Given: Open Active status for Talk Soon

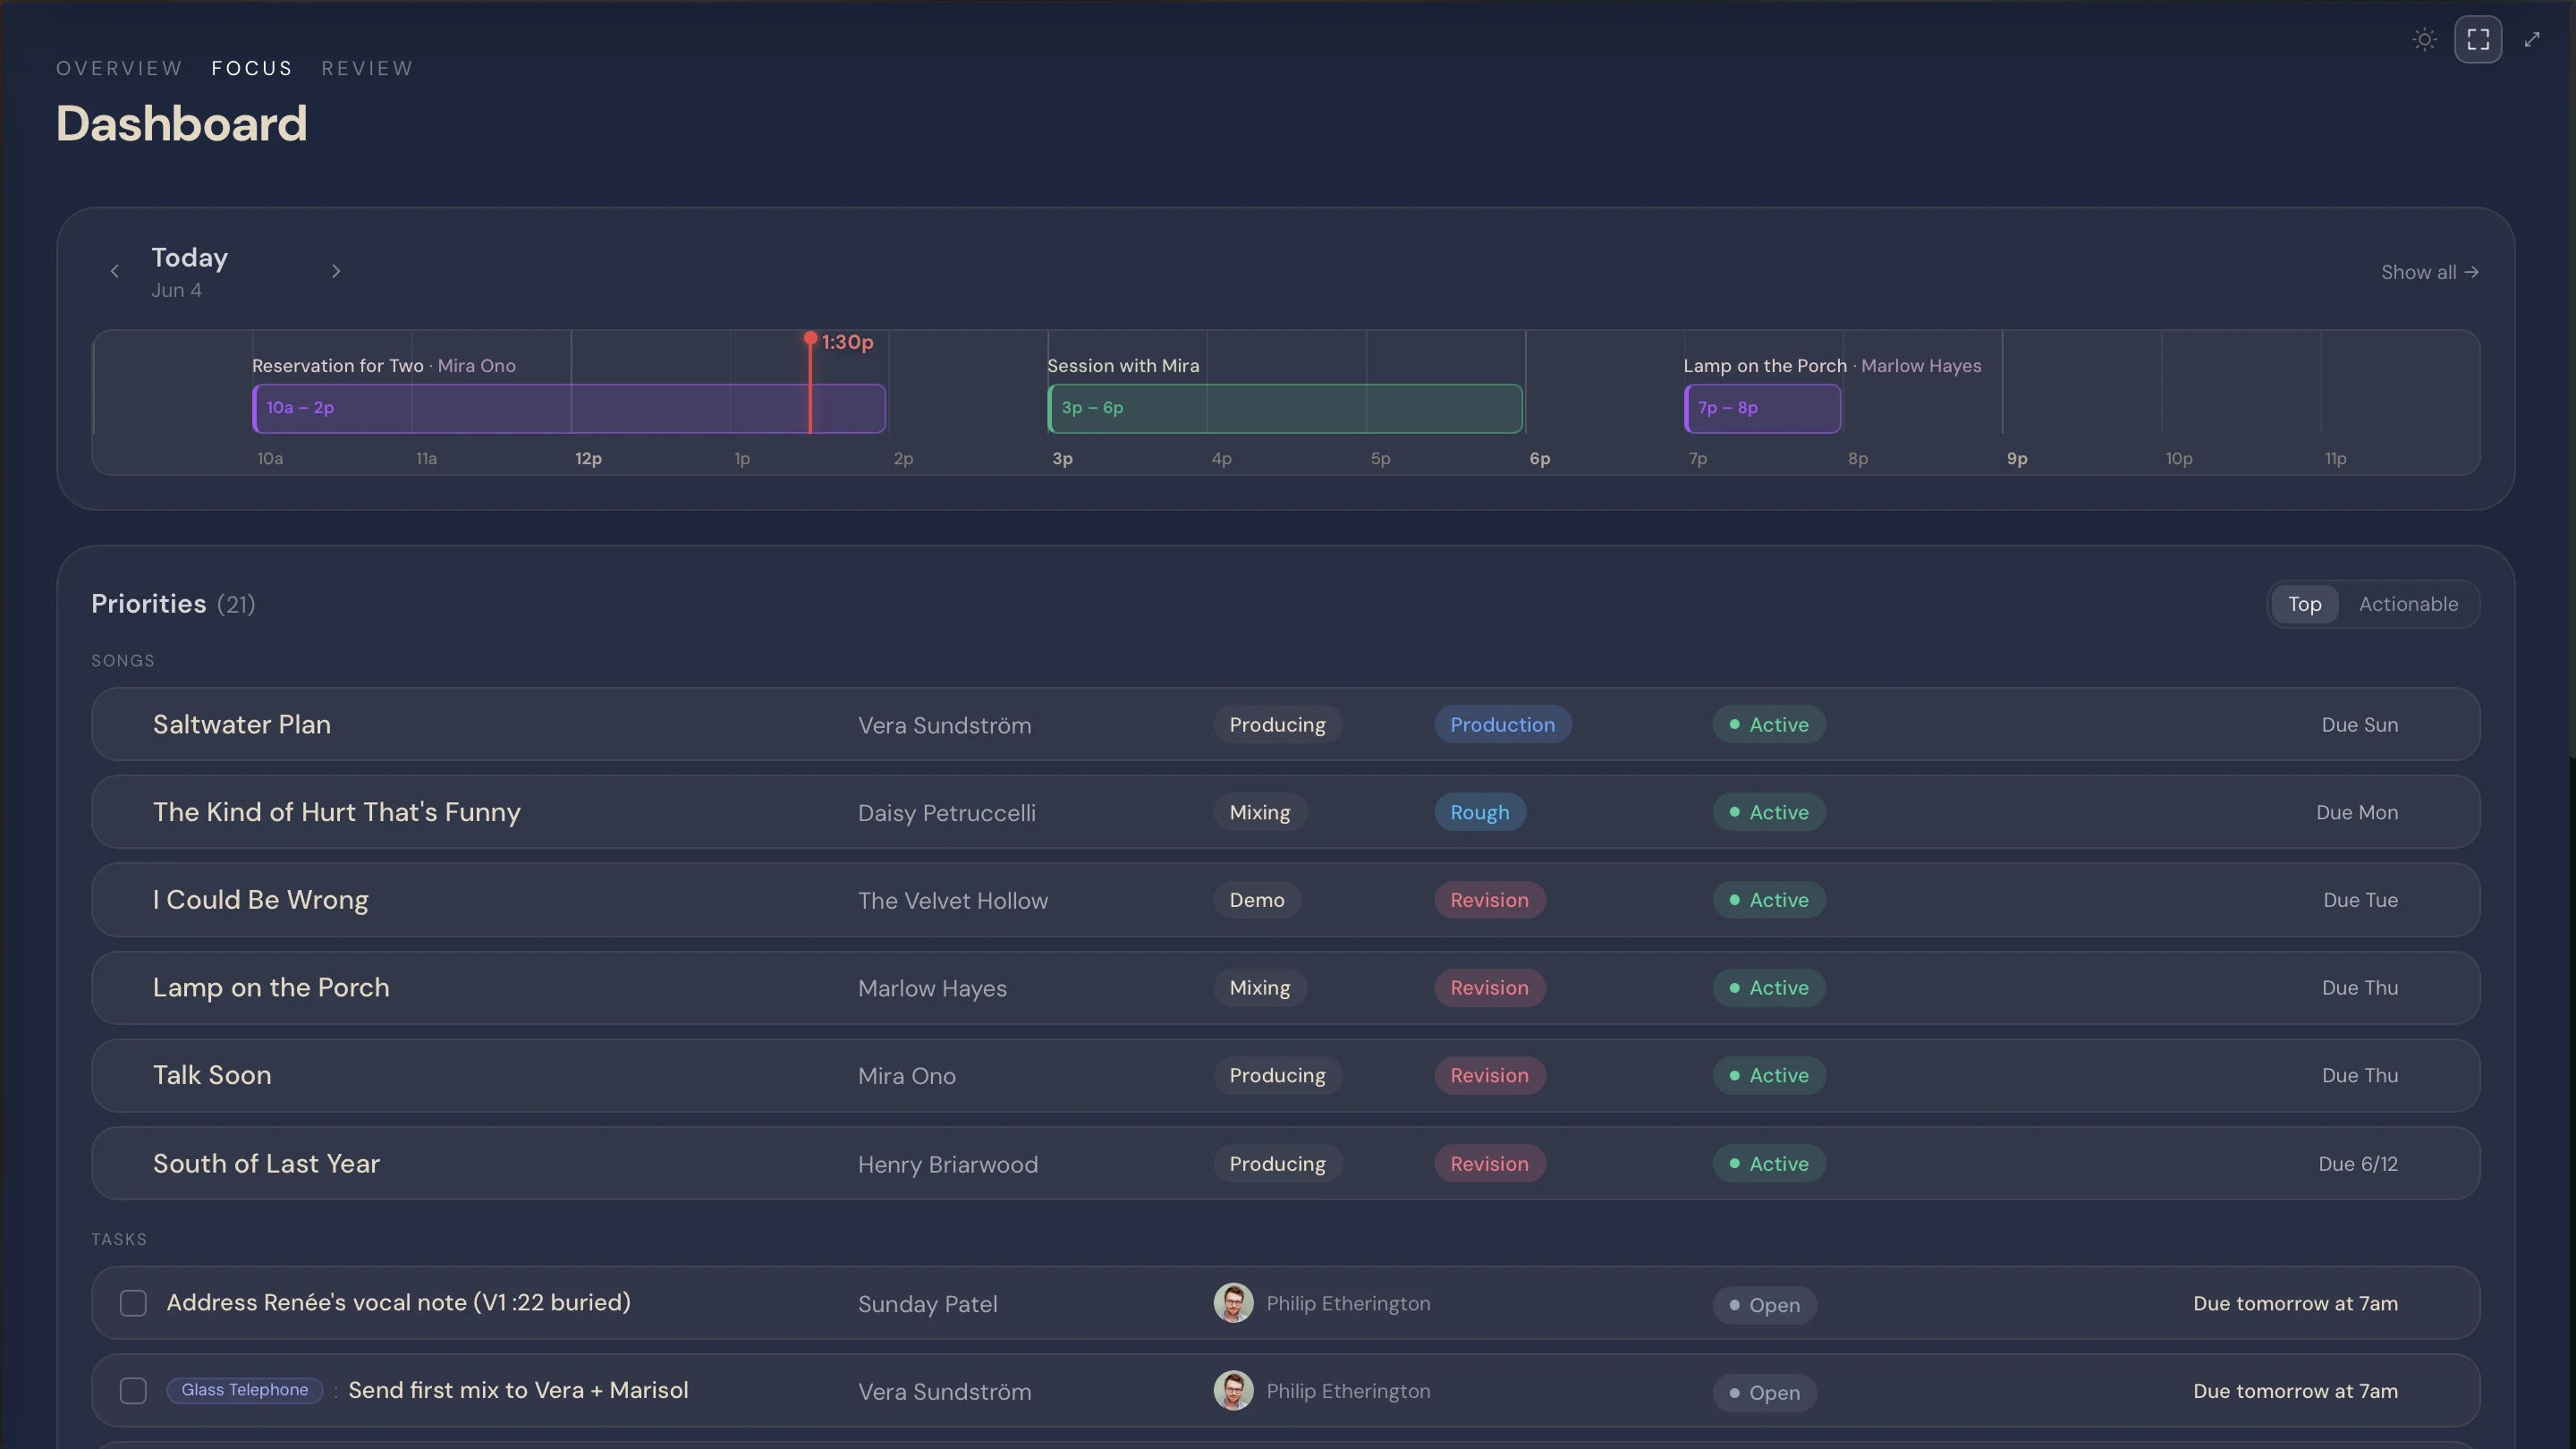Looking at the screenshot, I should tap(1768, 1075).
